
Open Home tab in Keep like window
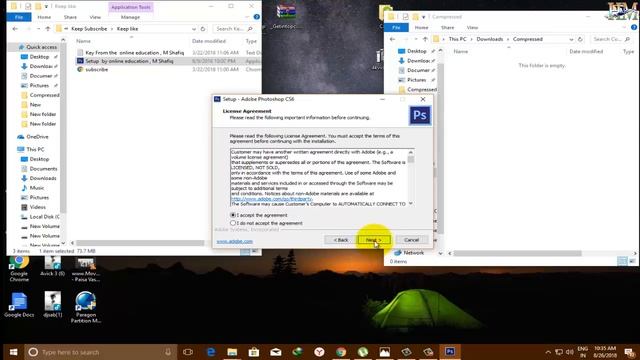(x=44, y=17)
